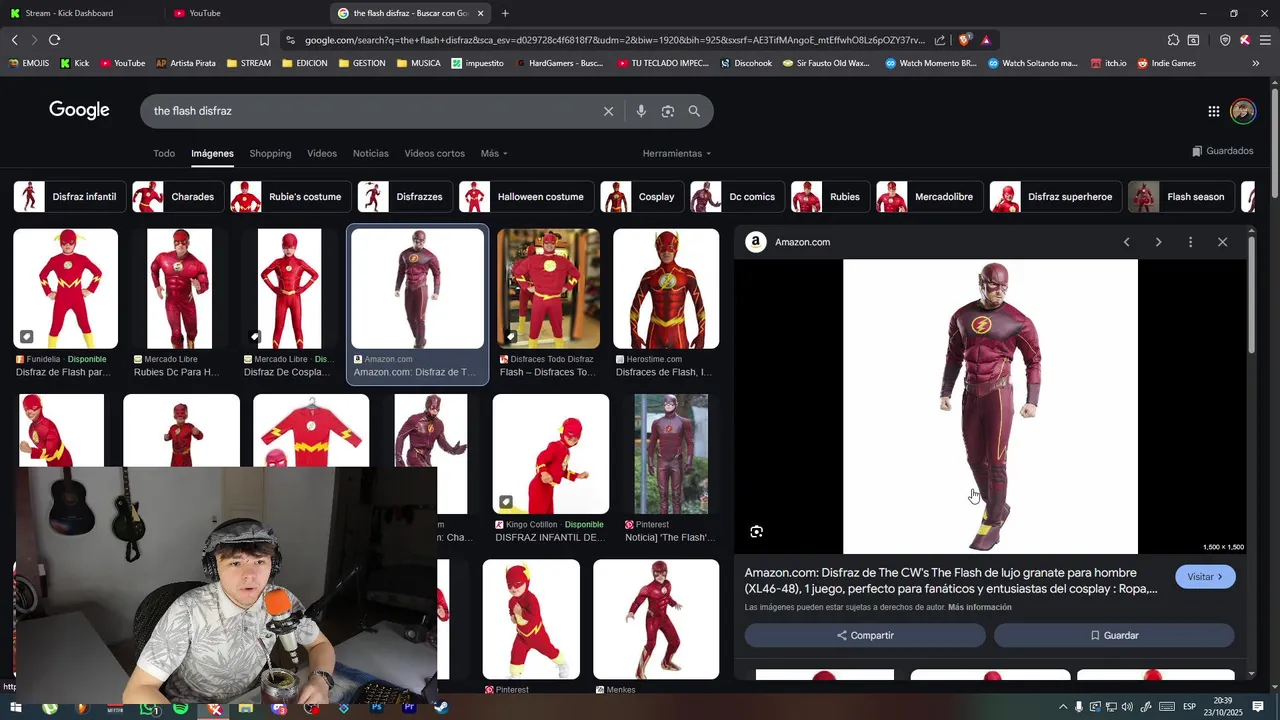Show hidden system tray icons chevron
Viewport: 1280px width, 720px height.
tap(1063, 707)
